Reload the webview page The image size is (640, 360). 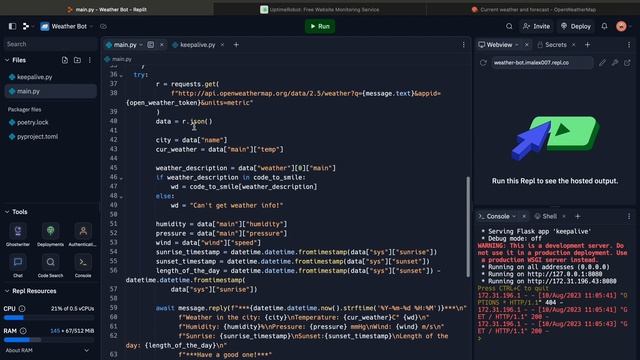click(x=483, y=63)
